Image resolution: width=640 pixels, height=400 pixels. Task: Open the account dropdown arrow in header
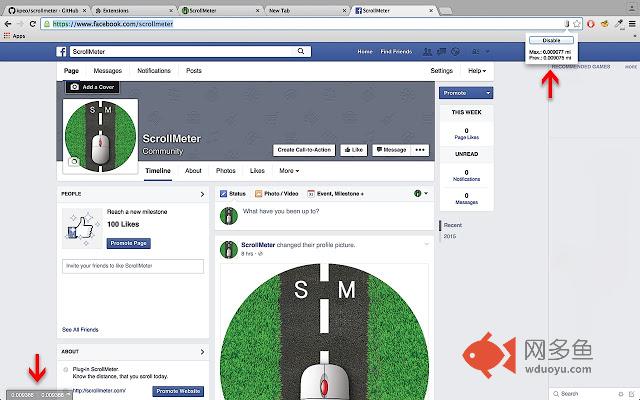[487, 51]
